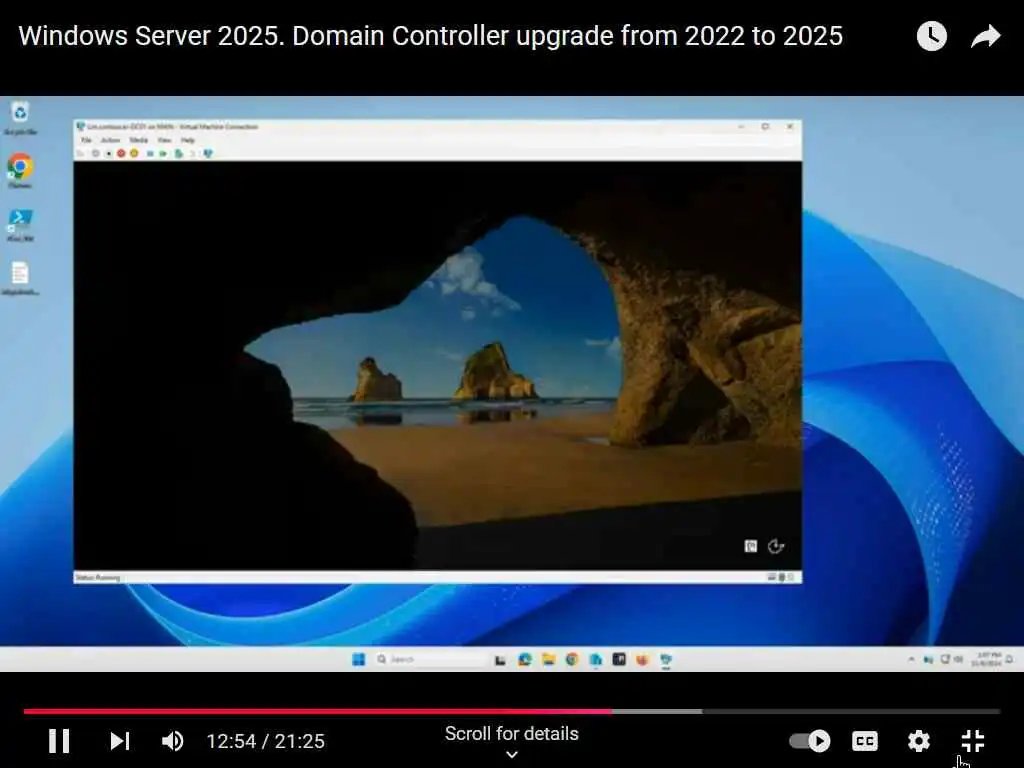
Task: Open Task View on the taskbar
Action: (500, 660)
